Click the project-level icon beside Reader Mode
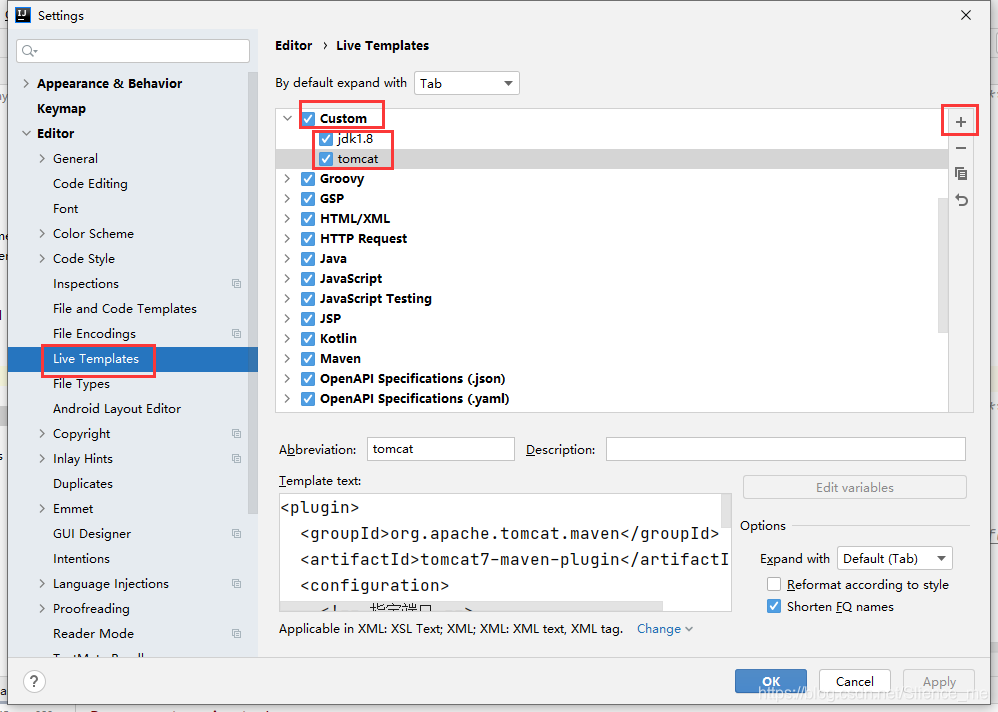Screen dimensions: 998x712 click(236, 634)
